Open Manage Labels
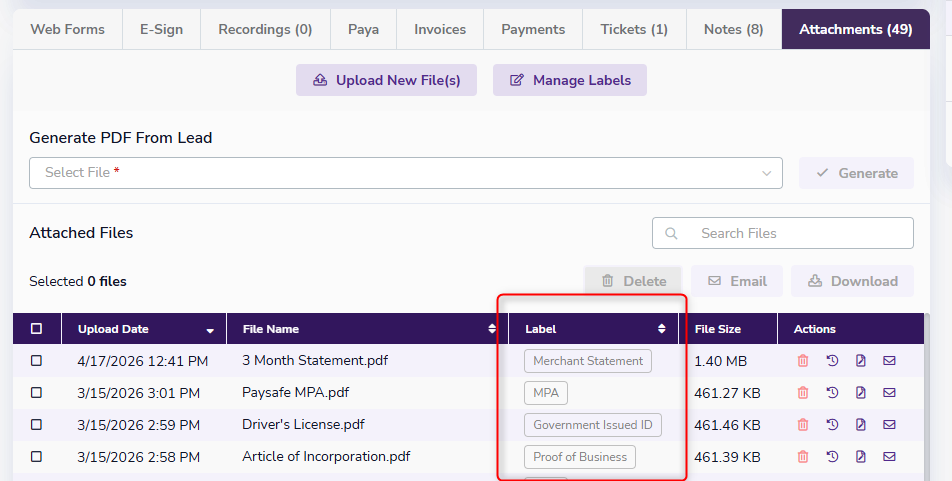 click(570, 80)
